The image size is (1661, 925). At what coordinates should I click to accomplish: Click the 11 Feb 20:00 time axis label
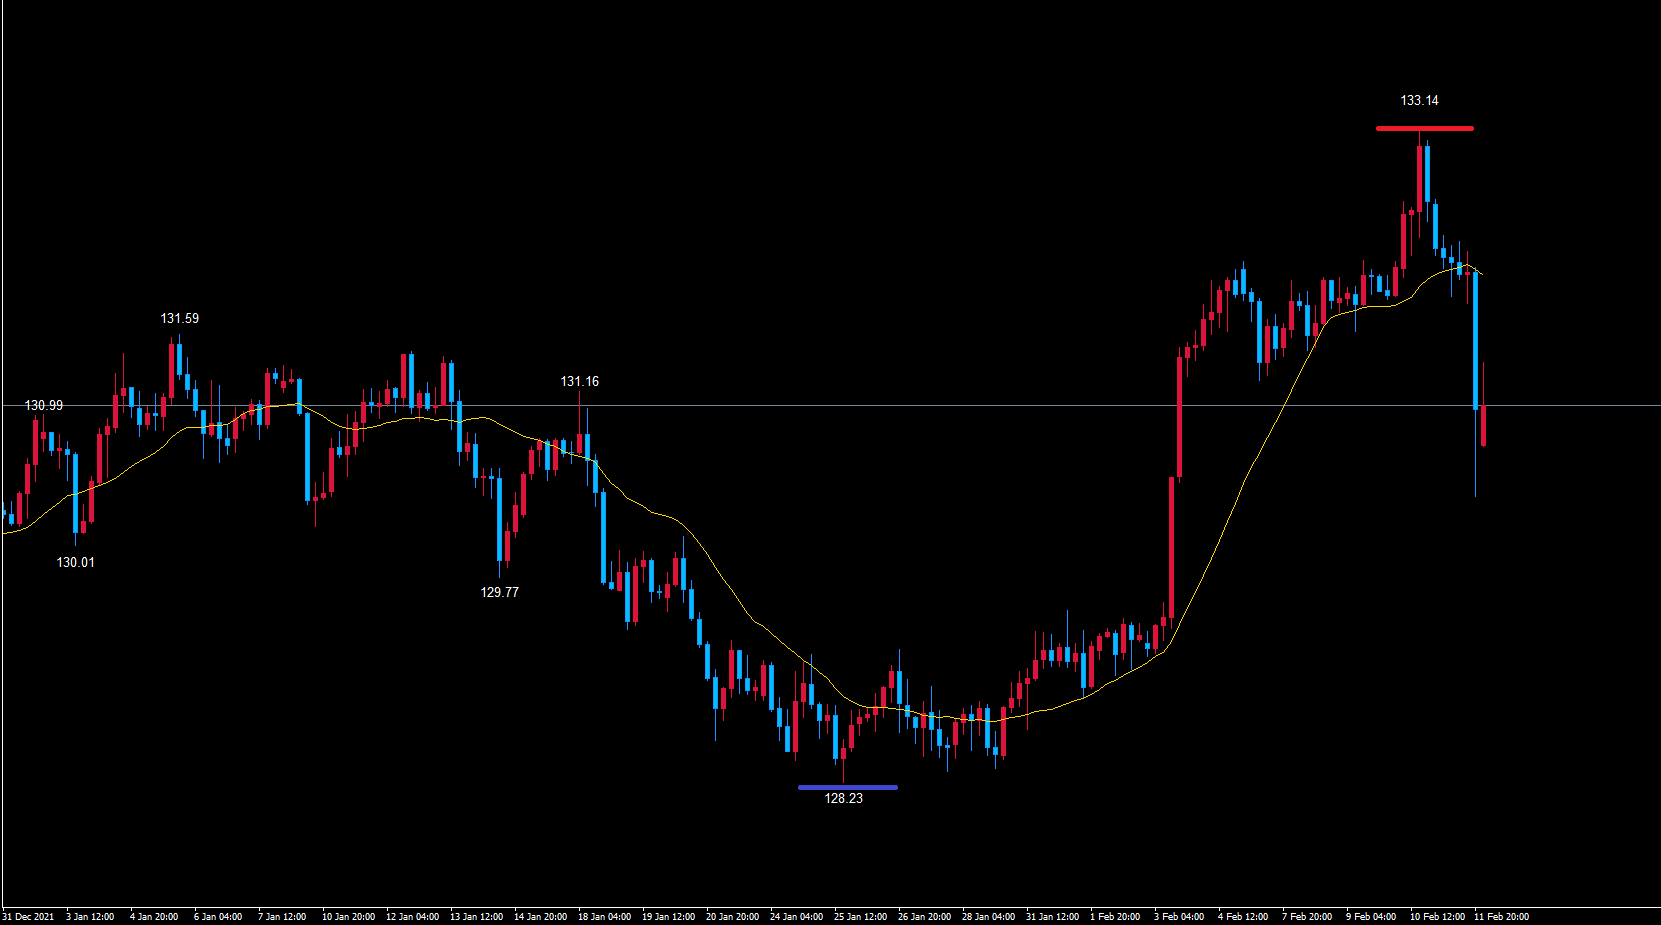coord(1501,917)
